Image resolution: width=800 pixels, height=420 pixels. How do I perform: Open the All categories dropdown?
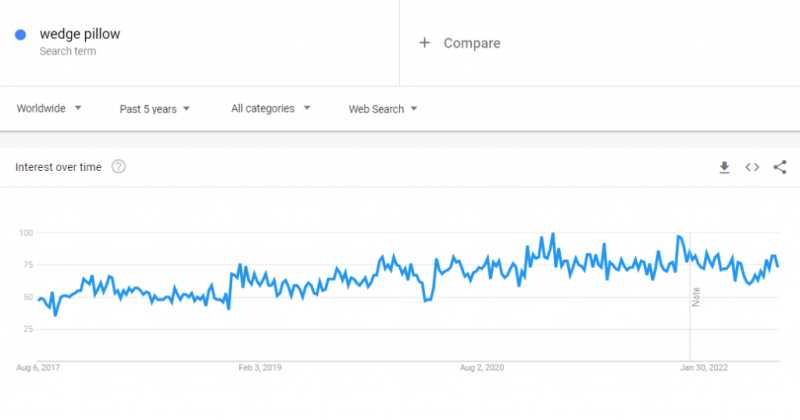(x=270, y=108)
